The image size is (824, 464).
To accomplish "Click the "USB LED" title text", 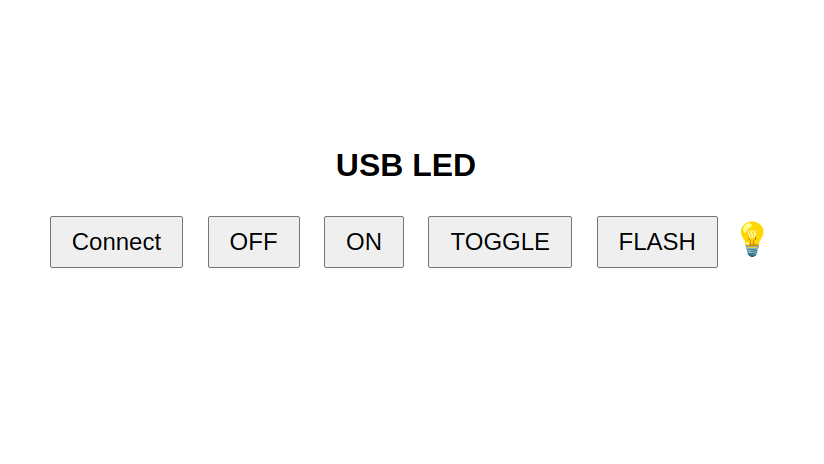I will click(x=406, y=165).
